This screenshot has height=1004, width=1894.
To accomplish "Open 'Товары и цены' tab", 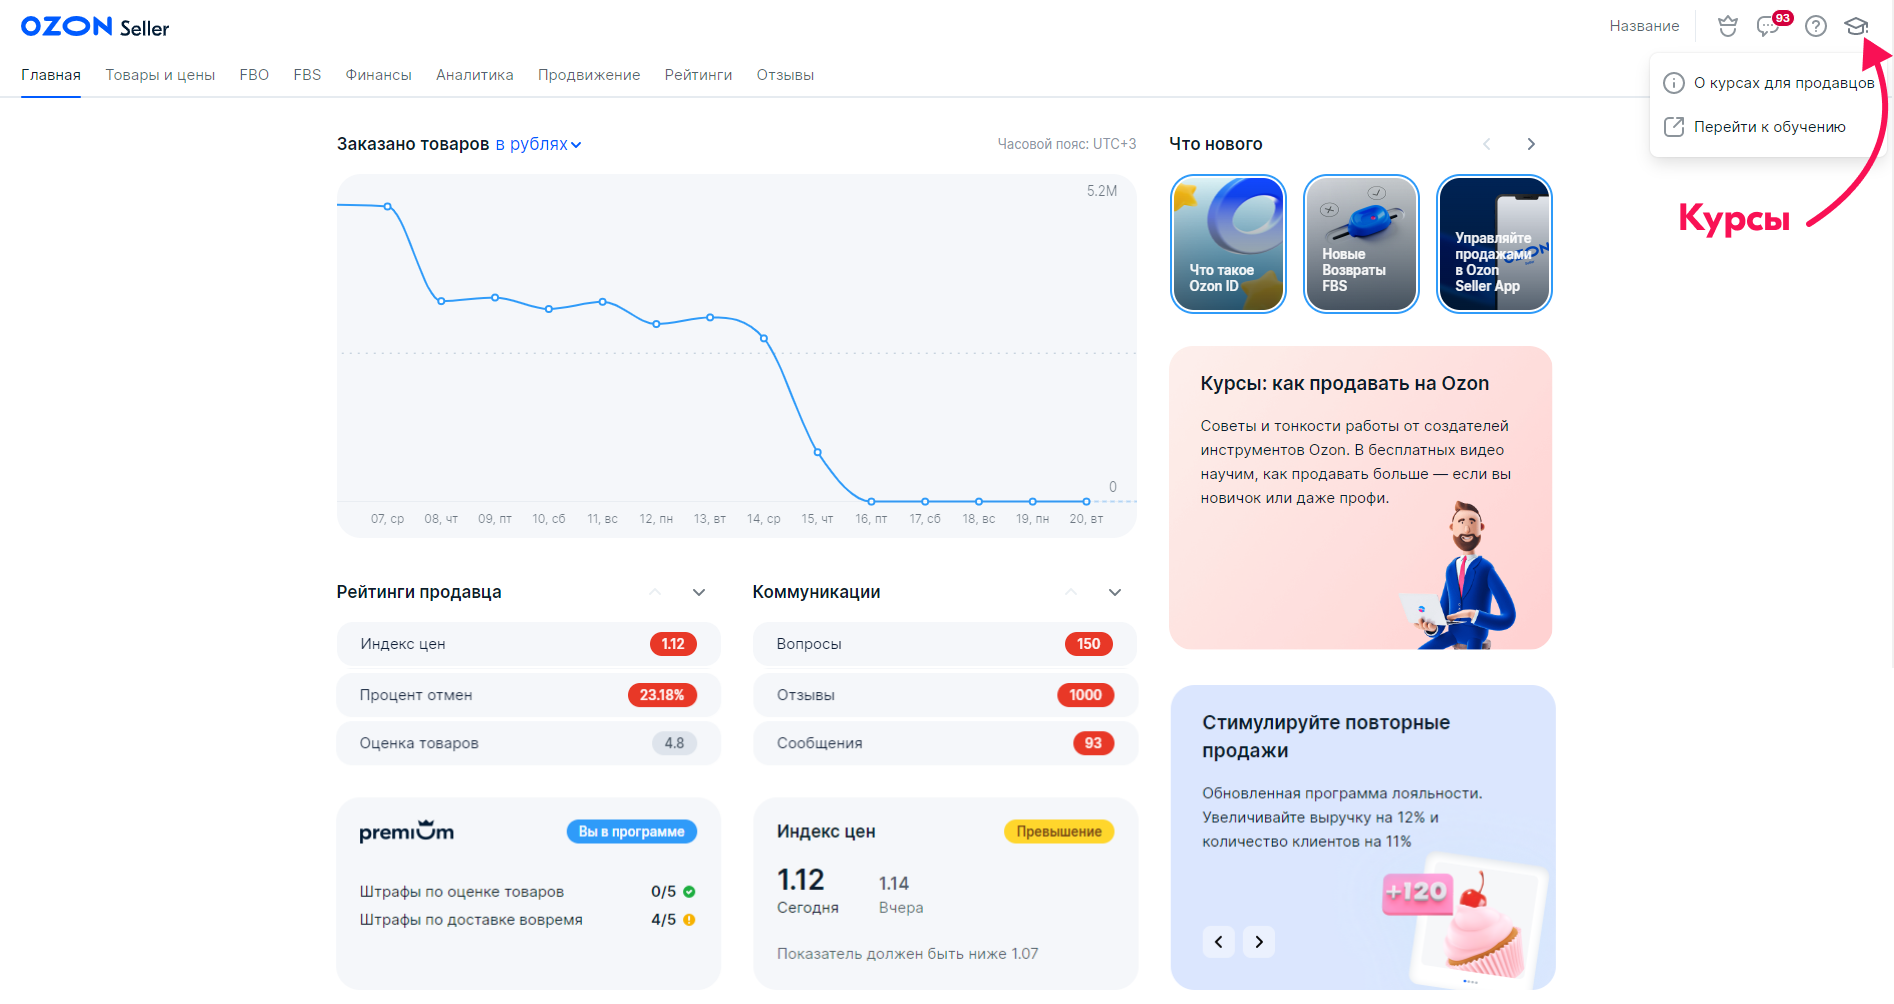I will [160, 75].
